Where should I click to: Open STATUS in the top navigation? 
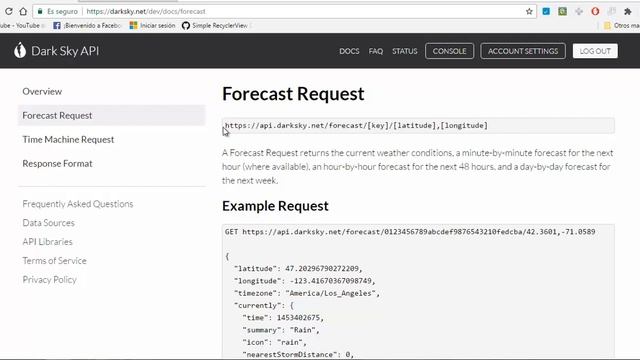pyautogui.click(x=404, y=51)
